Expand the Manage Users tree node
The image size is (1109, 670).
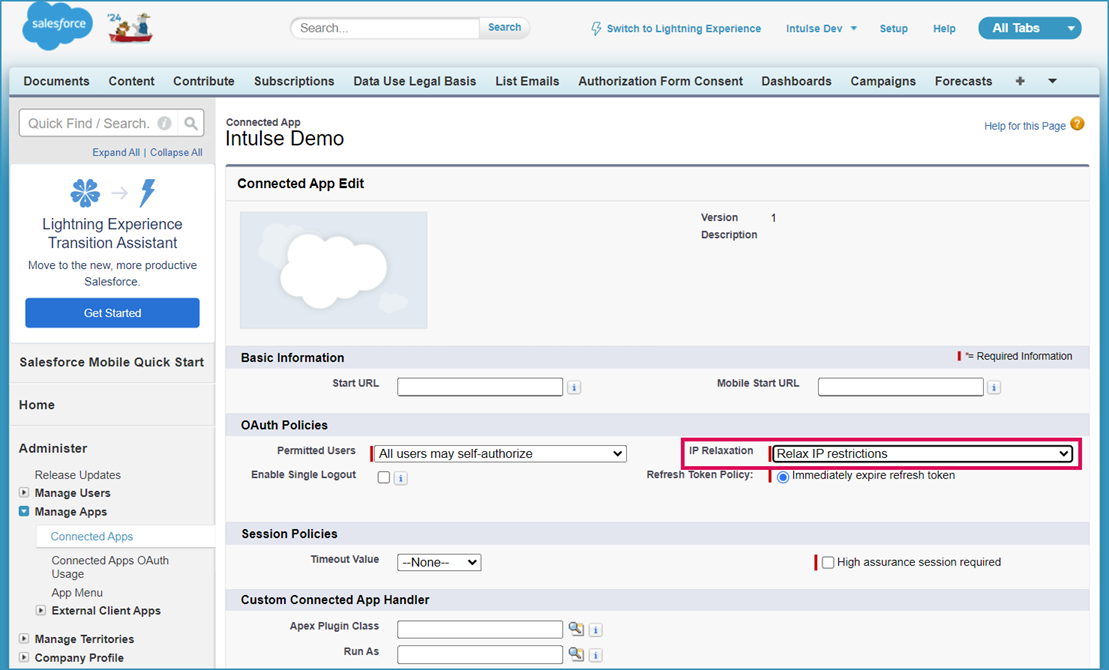(x=23, y=492)
